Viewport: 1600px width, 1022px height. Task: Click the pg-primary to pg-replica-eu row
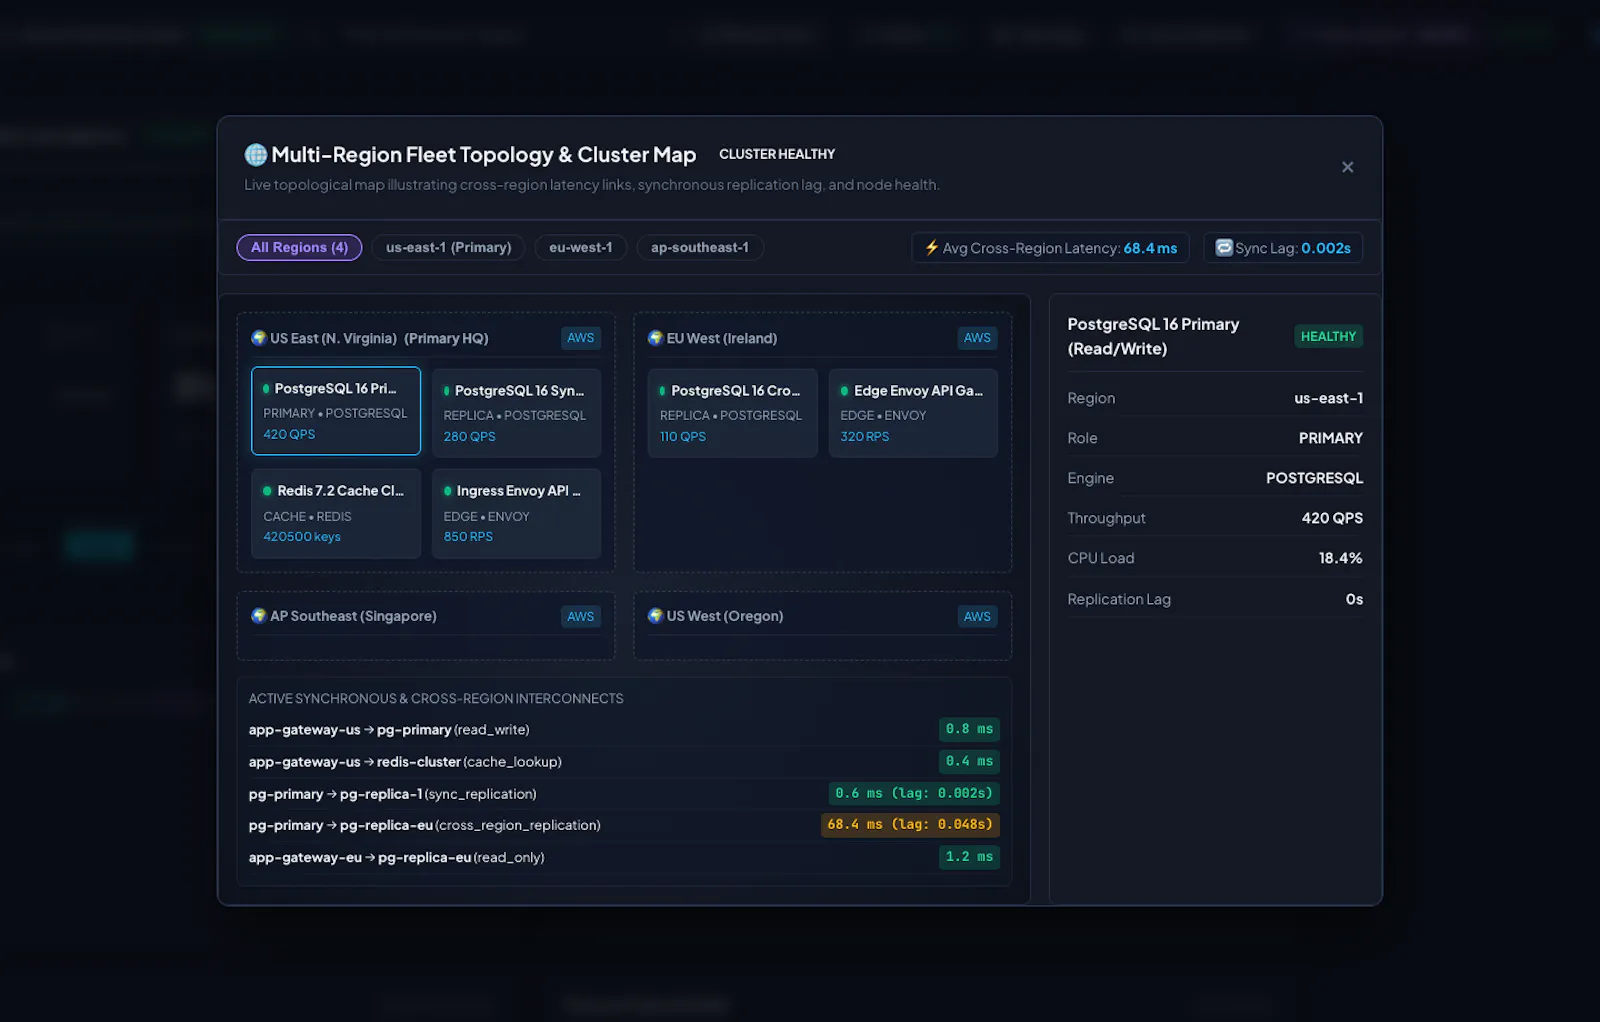tap(624, 825)
